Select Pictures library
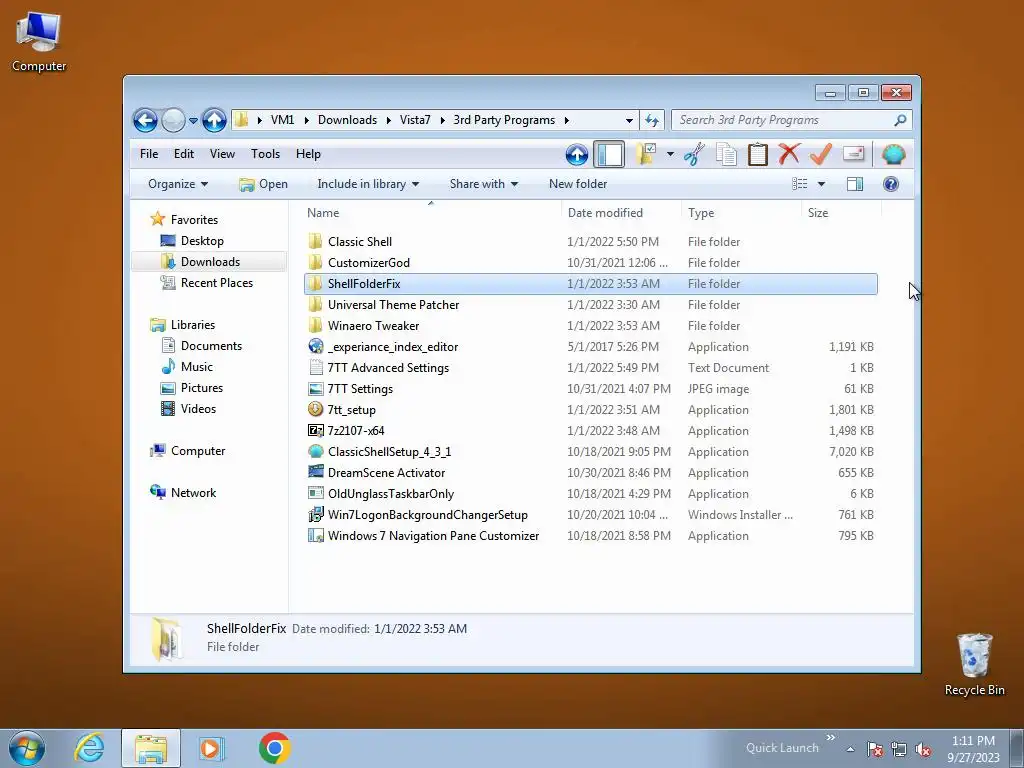 [202, 388]
